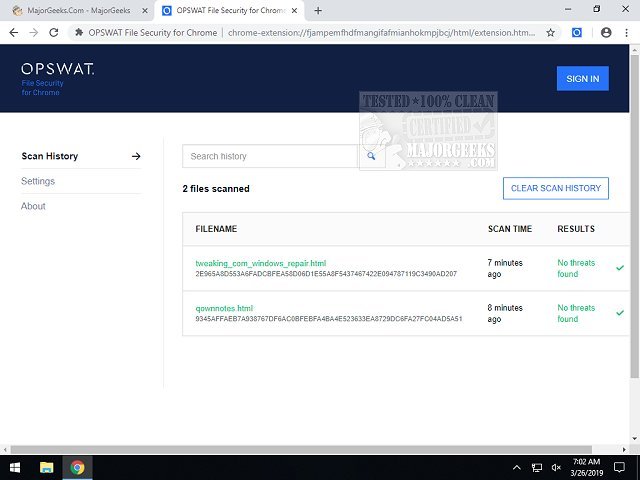
Task: Click the vertical scrollbar down arrow
Action: pyautogui.click(x=634, y=439)
